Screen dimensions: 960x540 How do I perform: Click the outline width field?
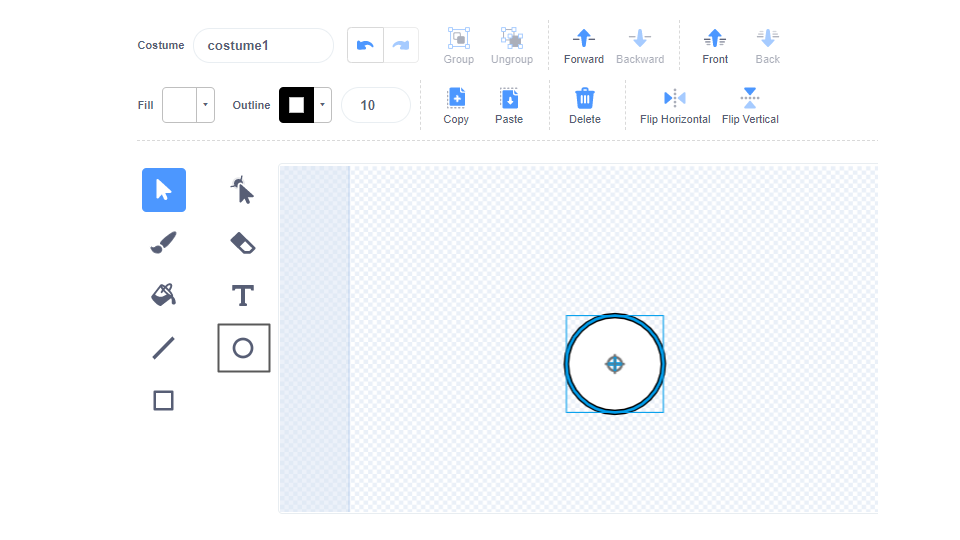coord(375,105)
